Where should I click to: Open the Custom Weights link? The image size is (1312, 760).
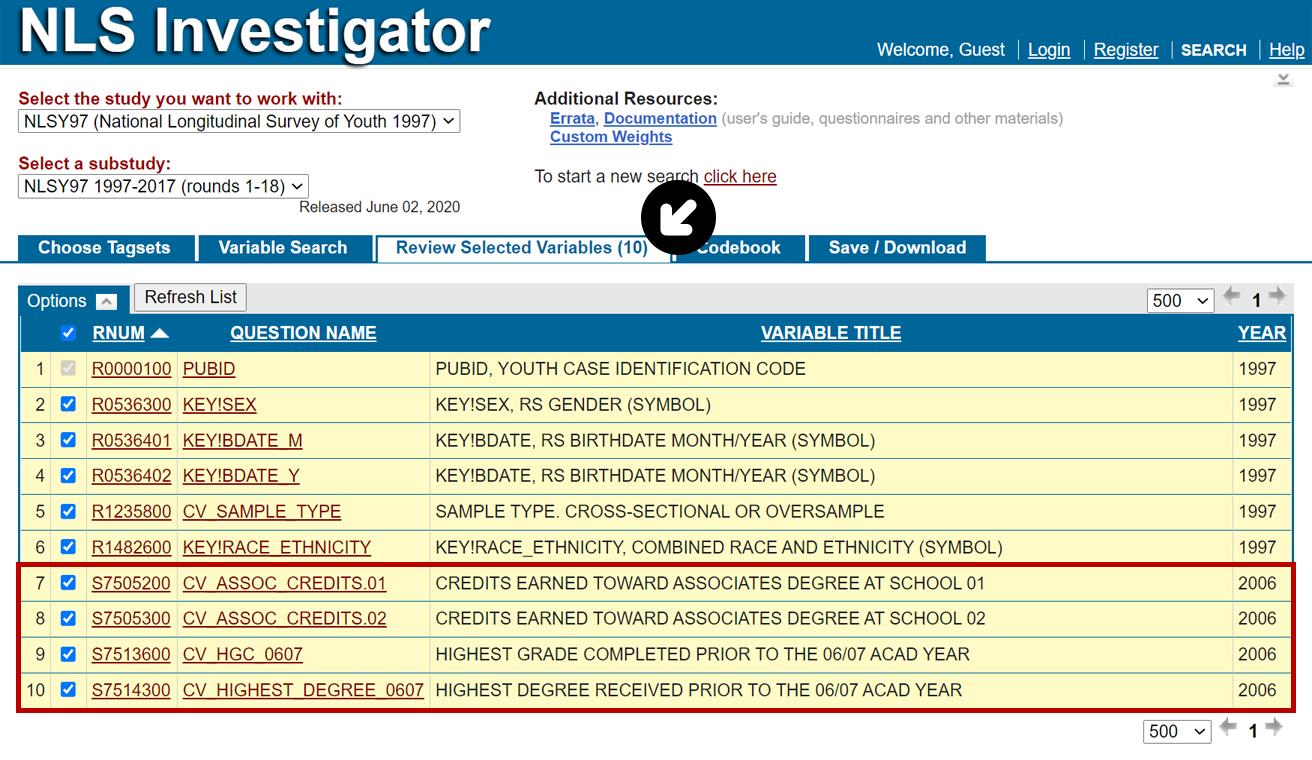point(611,137)
